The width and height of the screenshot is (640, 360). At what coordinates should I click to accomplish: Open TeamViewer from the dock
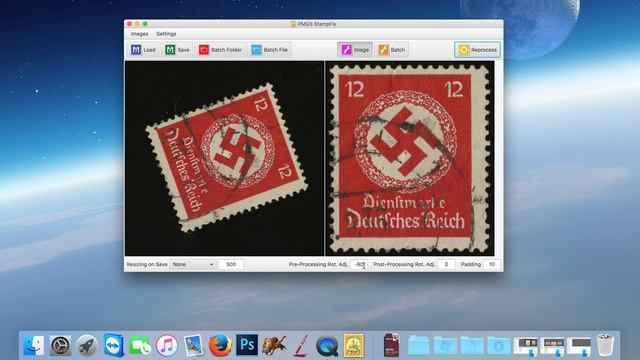(113, 345)
